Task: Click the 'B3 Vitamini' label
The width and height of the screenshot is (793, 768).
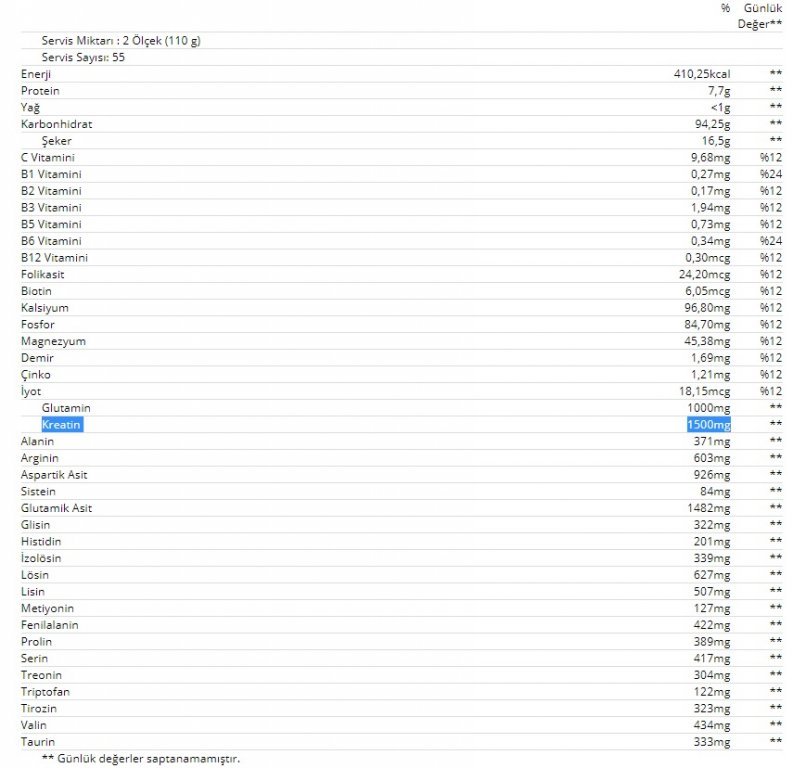Action: [x=51, y=207]
